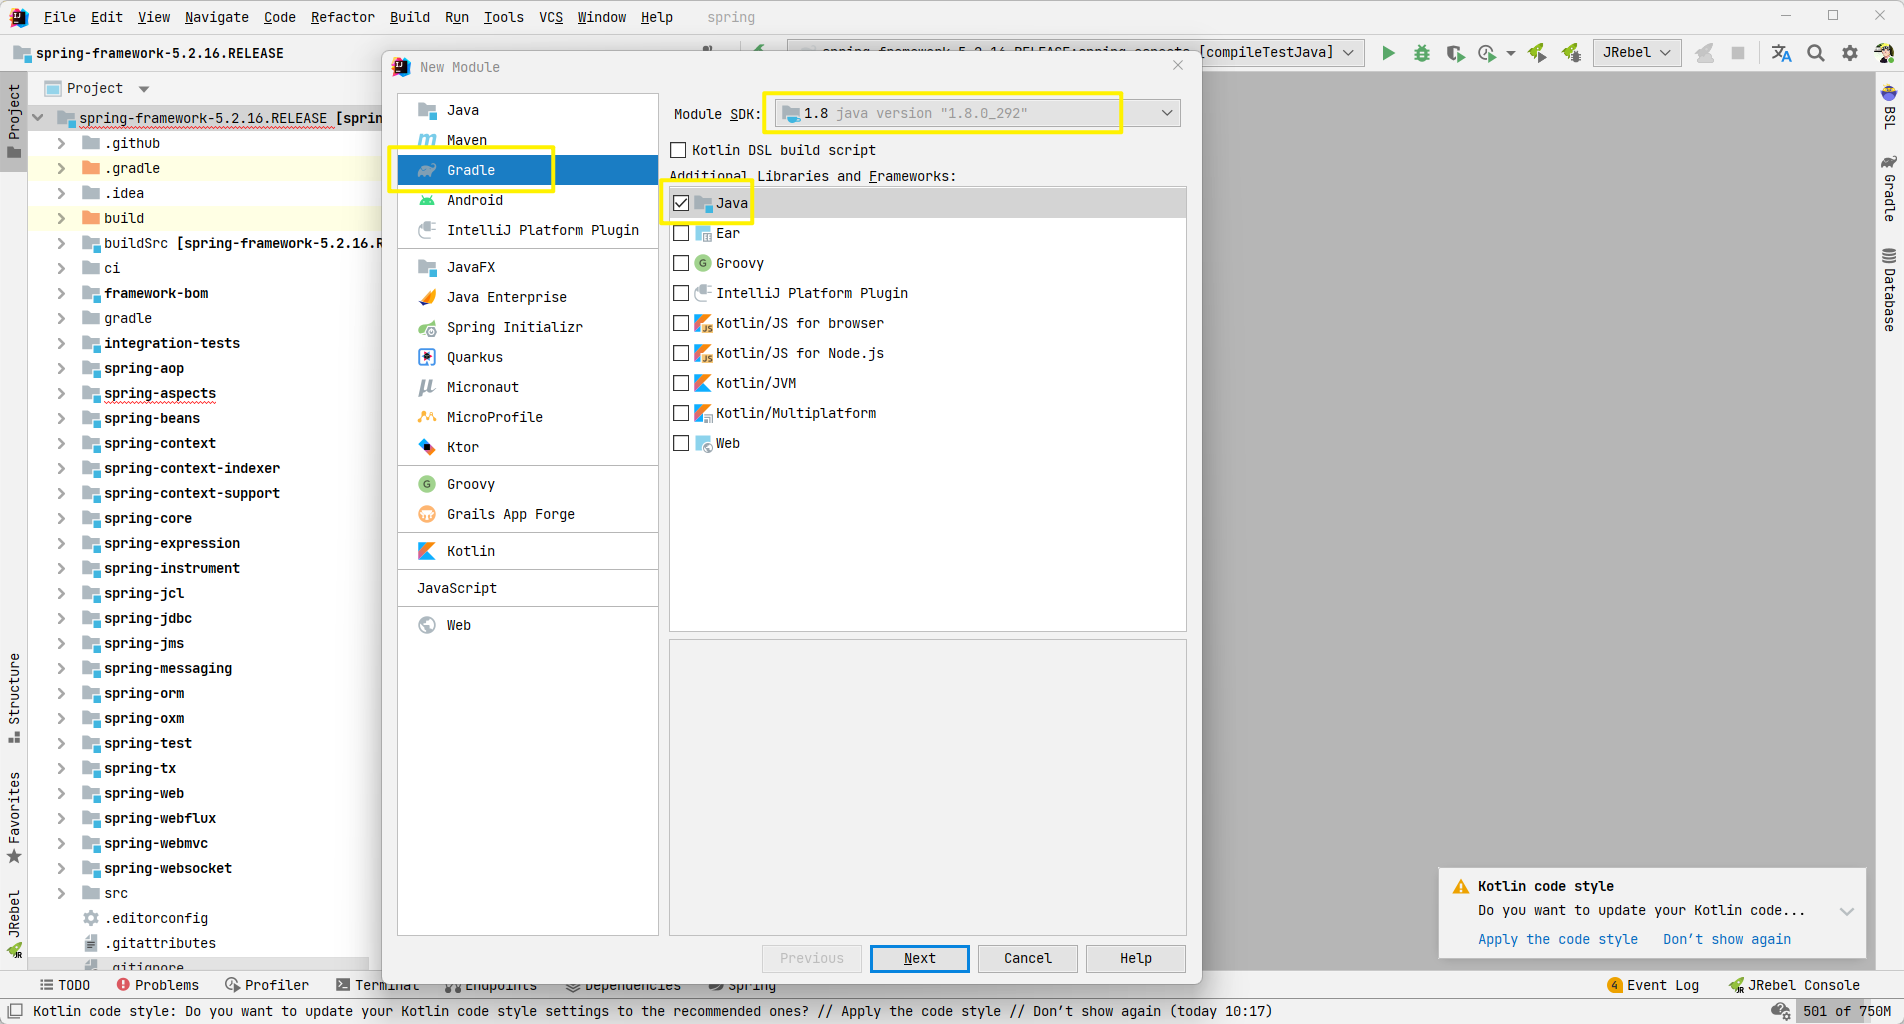Cancel the New Module dialog
The height and width of the screenshot is (1024, 1904).
(1028, 958)
